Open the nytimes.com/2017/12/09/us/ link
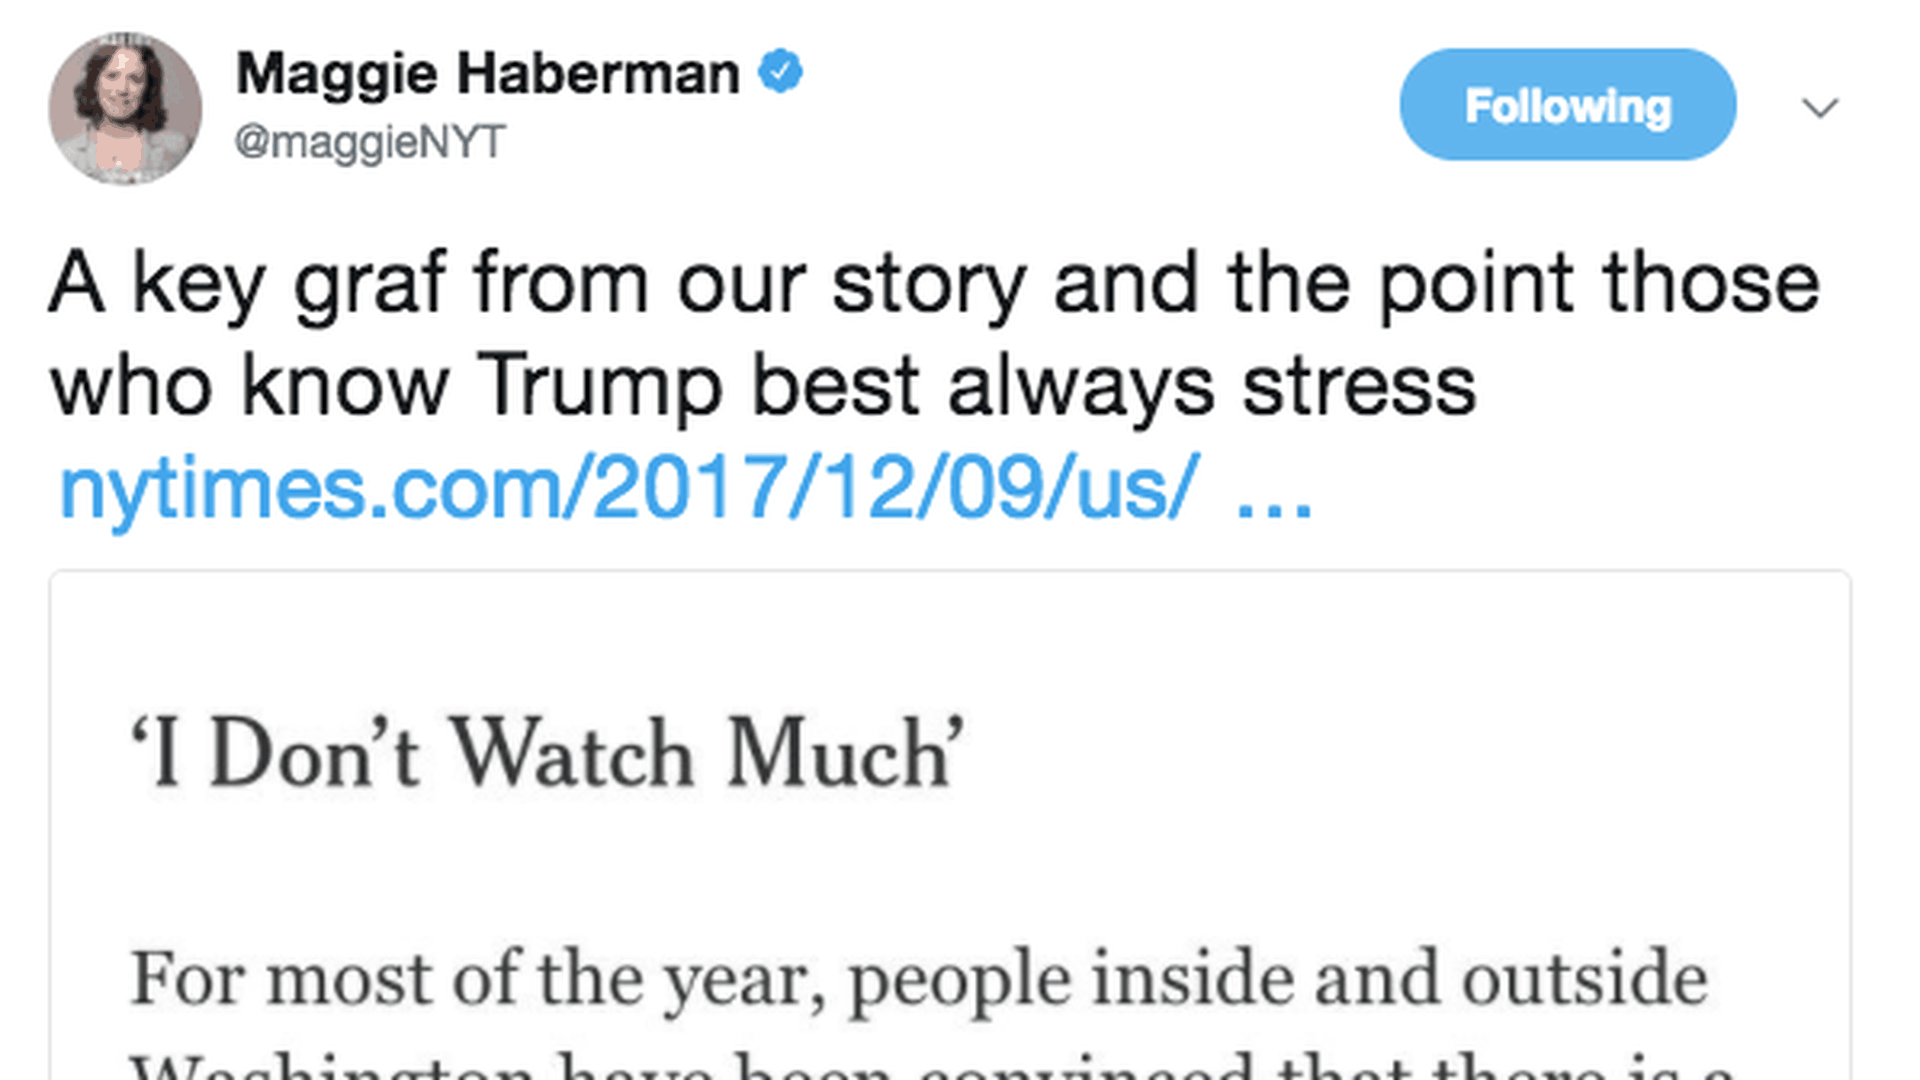The height and width of the screenshot is (1080, 1920). (x=628, y=488)
